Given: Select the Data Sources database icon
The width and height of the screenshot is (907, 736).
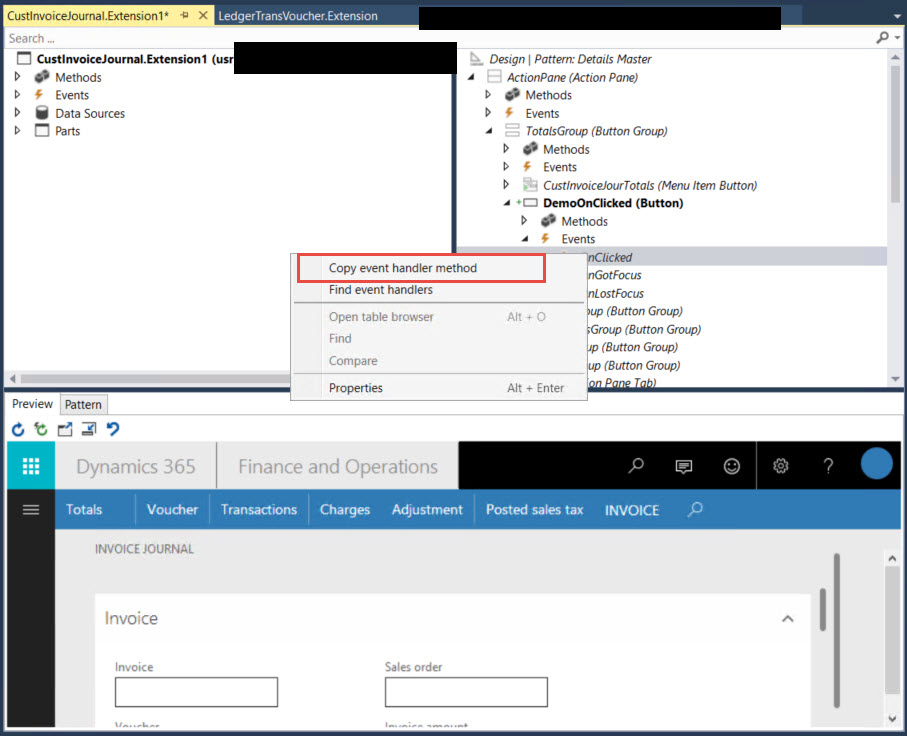Looking at the screenshot, I should point(40,113).
